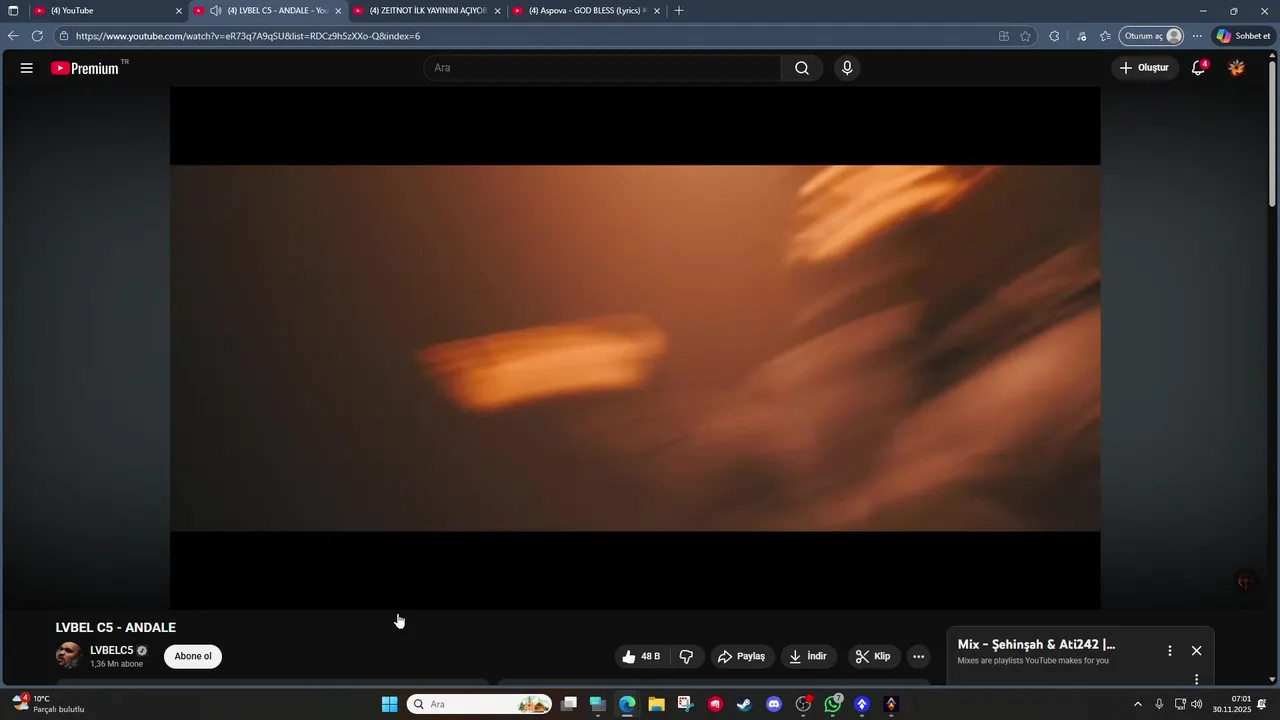Close the Aspova - GOD BLESS tab

point(657,11)
